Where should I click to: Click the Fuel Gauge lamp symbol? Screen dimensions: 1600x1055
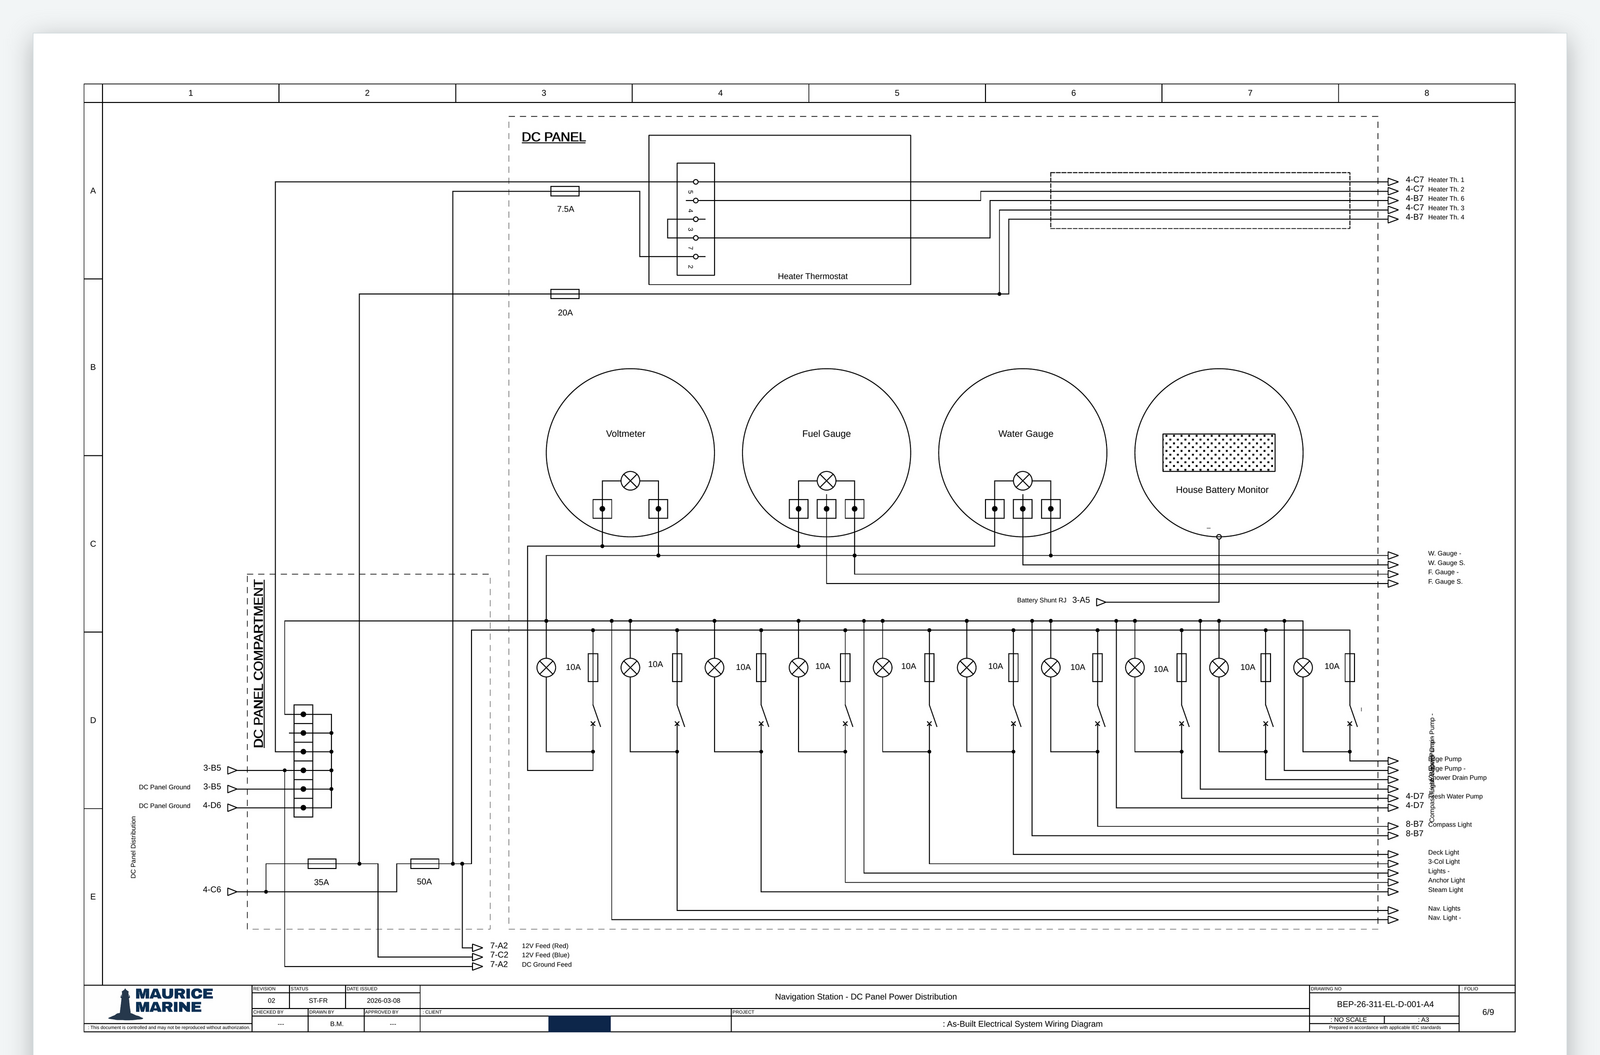[826, 481]
